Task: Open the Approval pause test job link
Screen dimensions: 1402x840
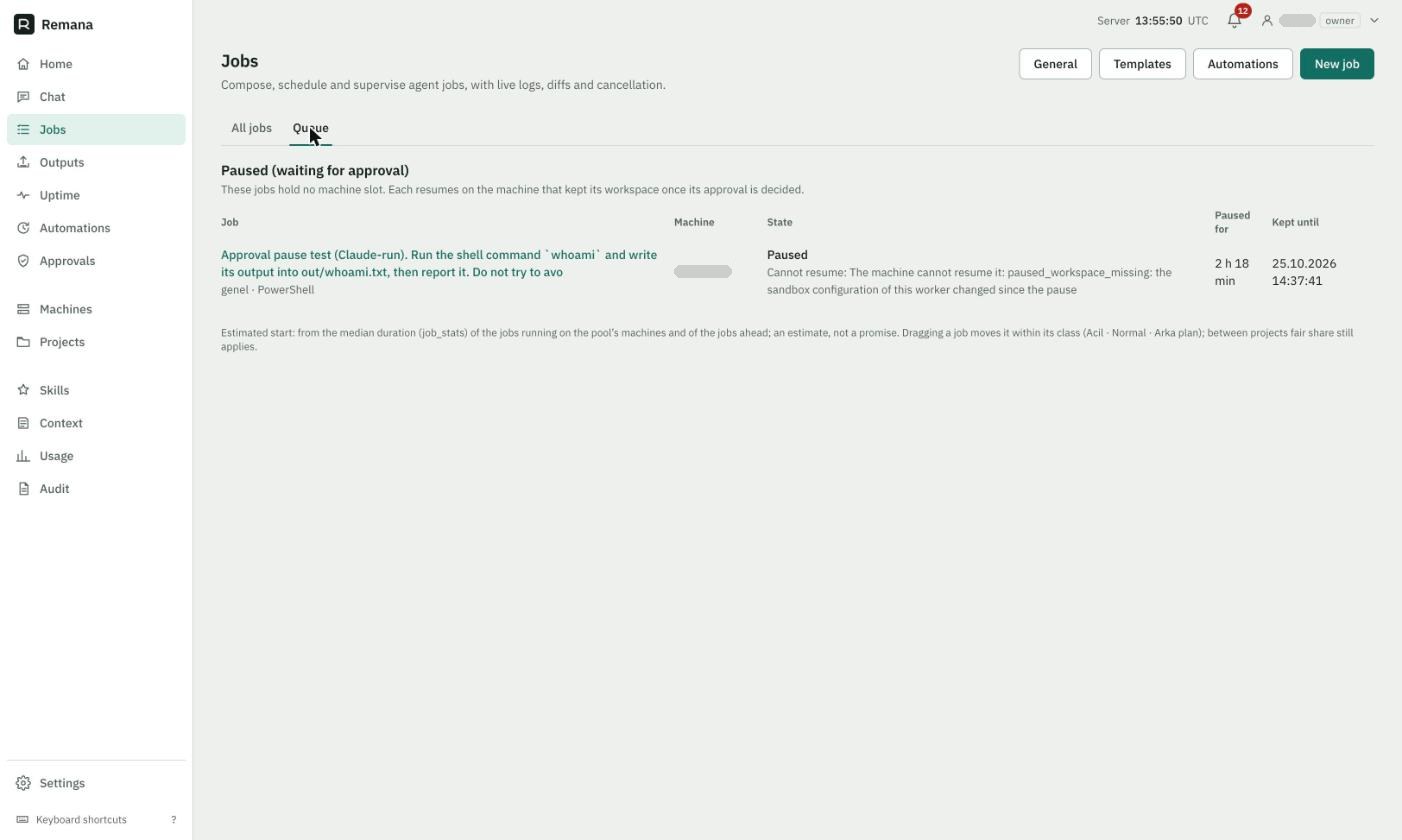Action: pos(439,263)
